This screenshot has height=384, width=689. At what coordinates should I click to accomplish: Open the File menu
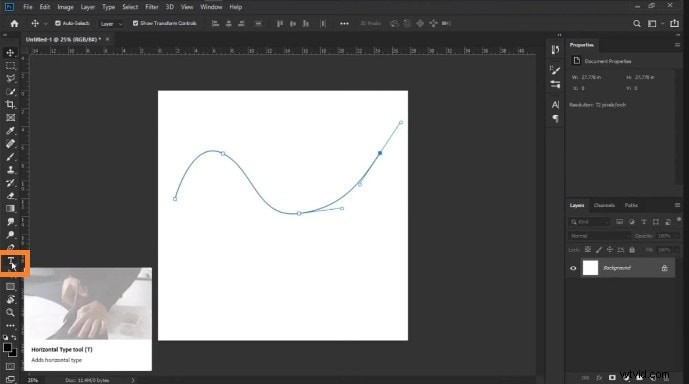pyautogui.click(x=28, y=7)
